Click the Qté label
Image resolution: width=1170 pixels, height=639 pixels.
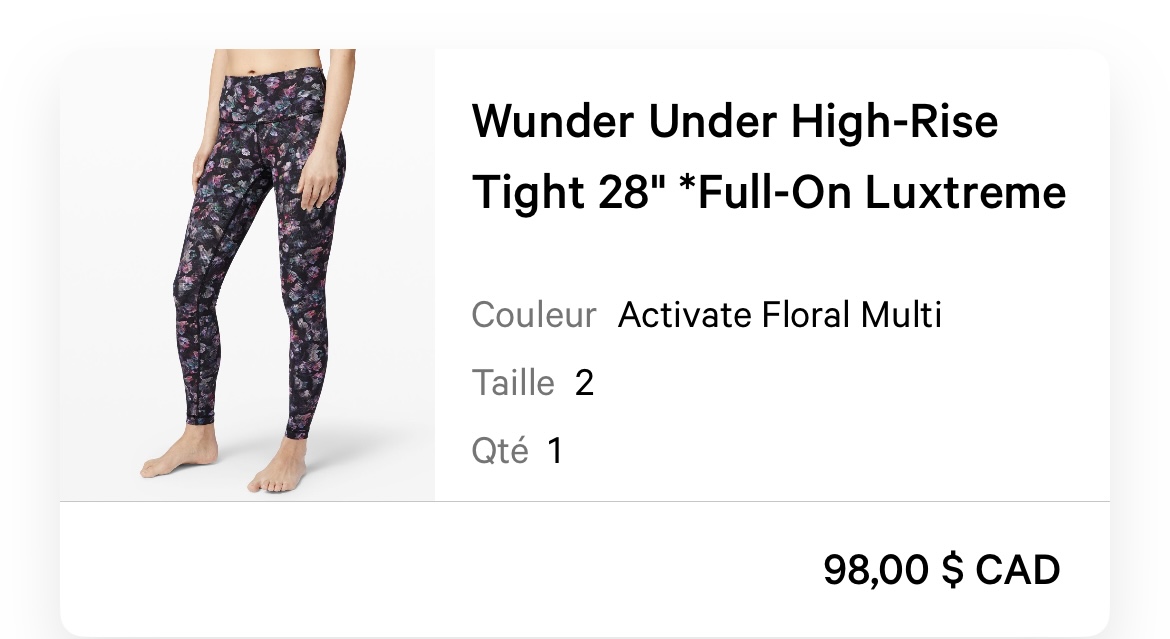pos(500,451)
